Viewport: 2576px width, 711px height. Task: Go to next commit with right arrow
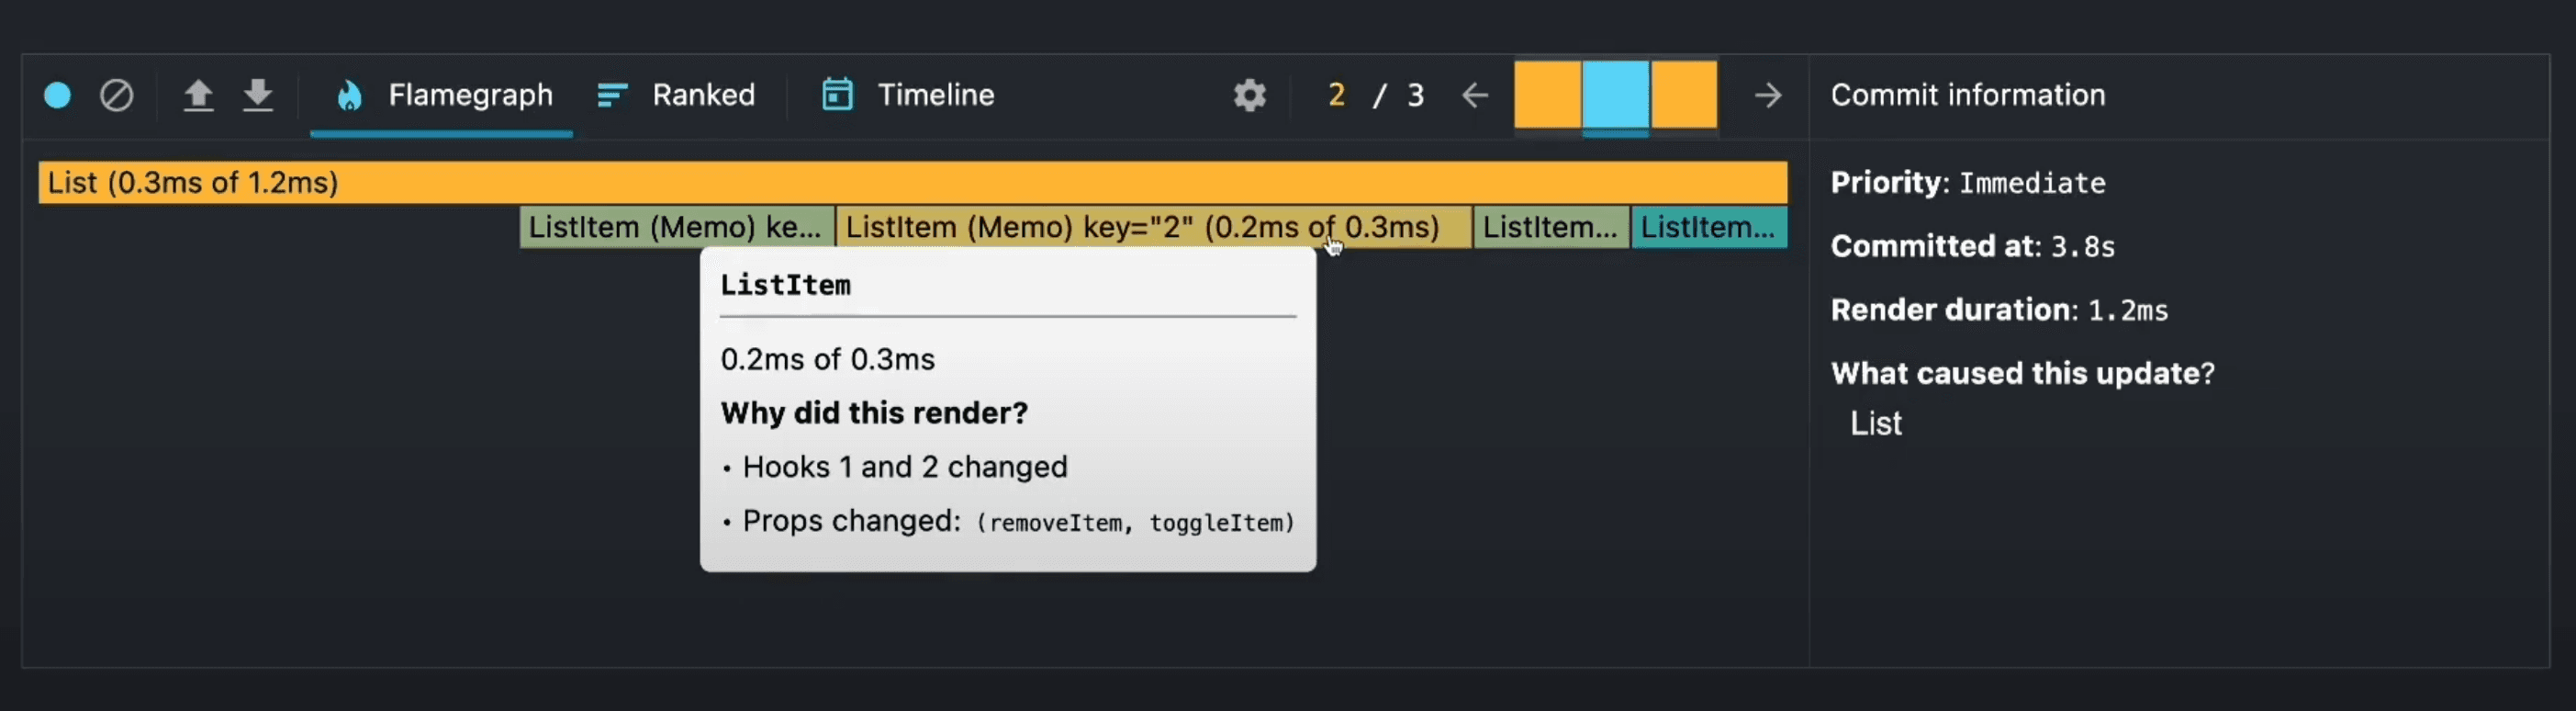click(x=1767, y=95)
